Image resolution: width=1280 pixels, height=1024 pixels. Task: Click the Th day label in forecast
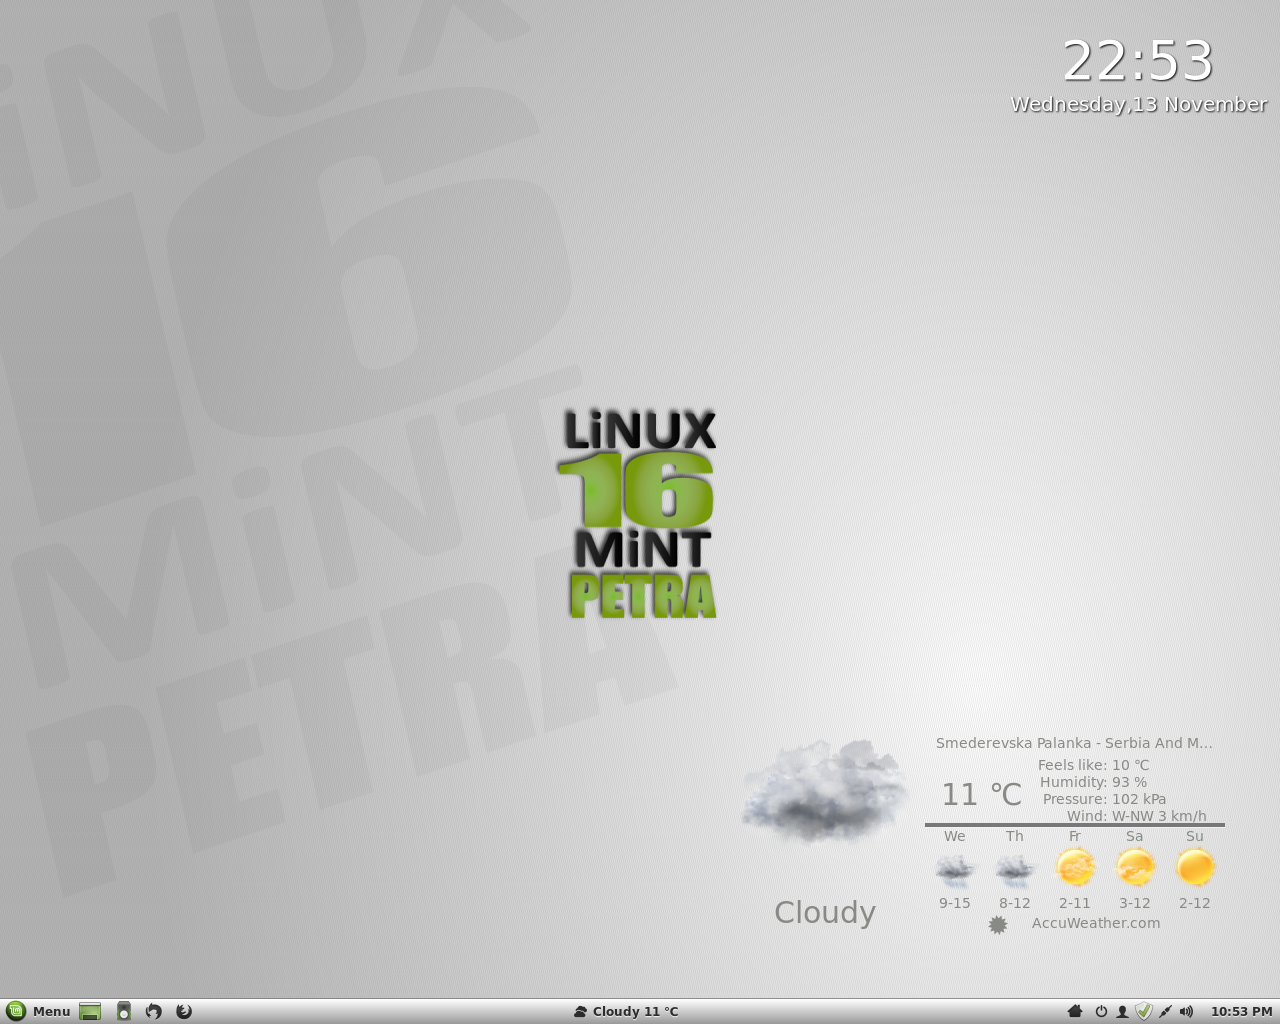coord(1015,836)
